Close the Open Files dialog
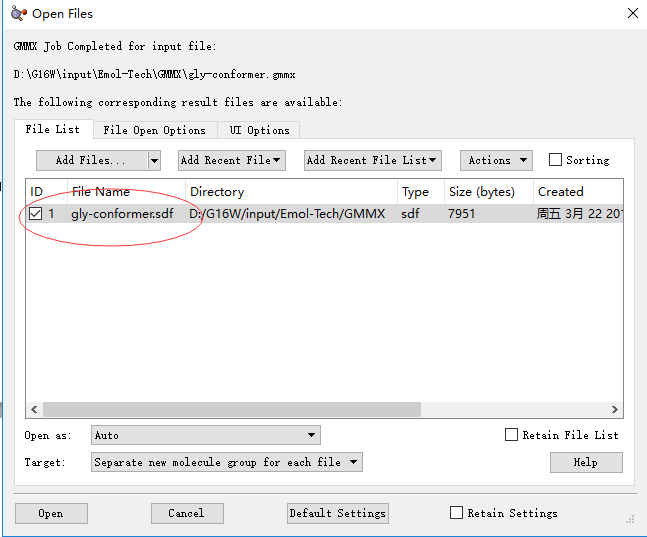Image resolution: width=647 pixels, height=537 pixels. pyautogui.click(x=632, y=14)
